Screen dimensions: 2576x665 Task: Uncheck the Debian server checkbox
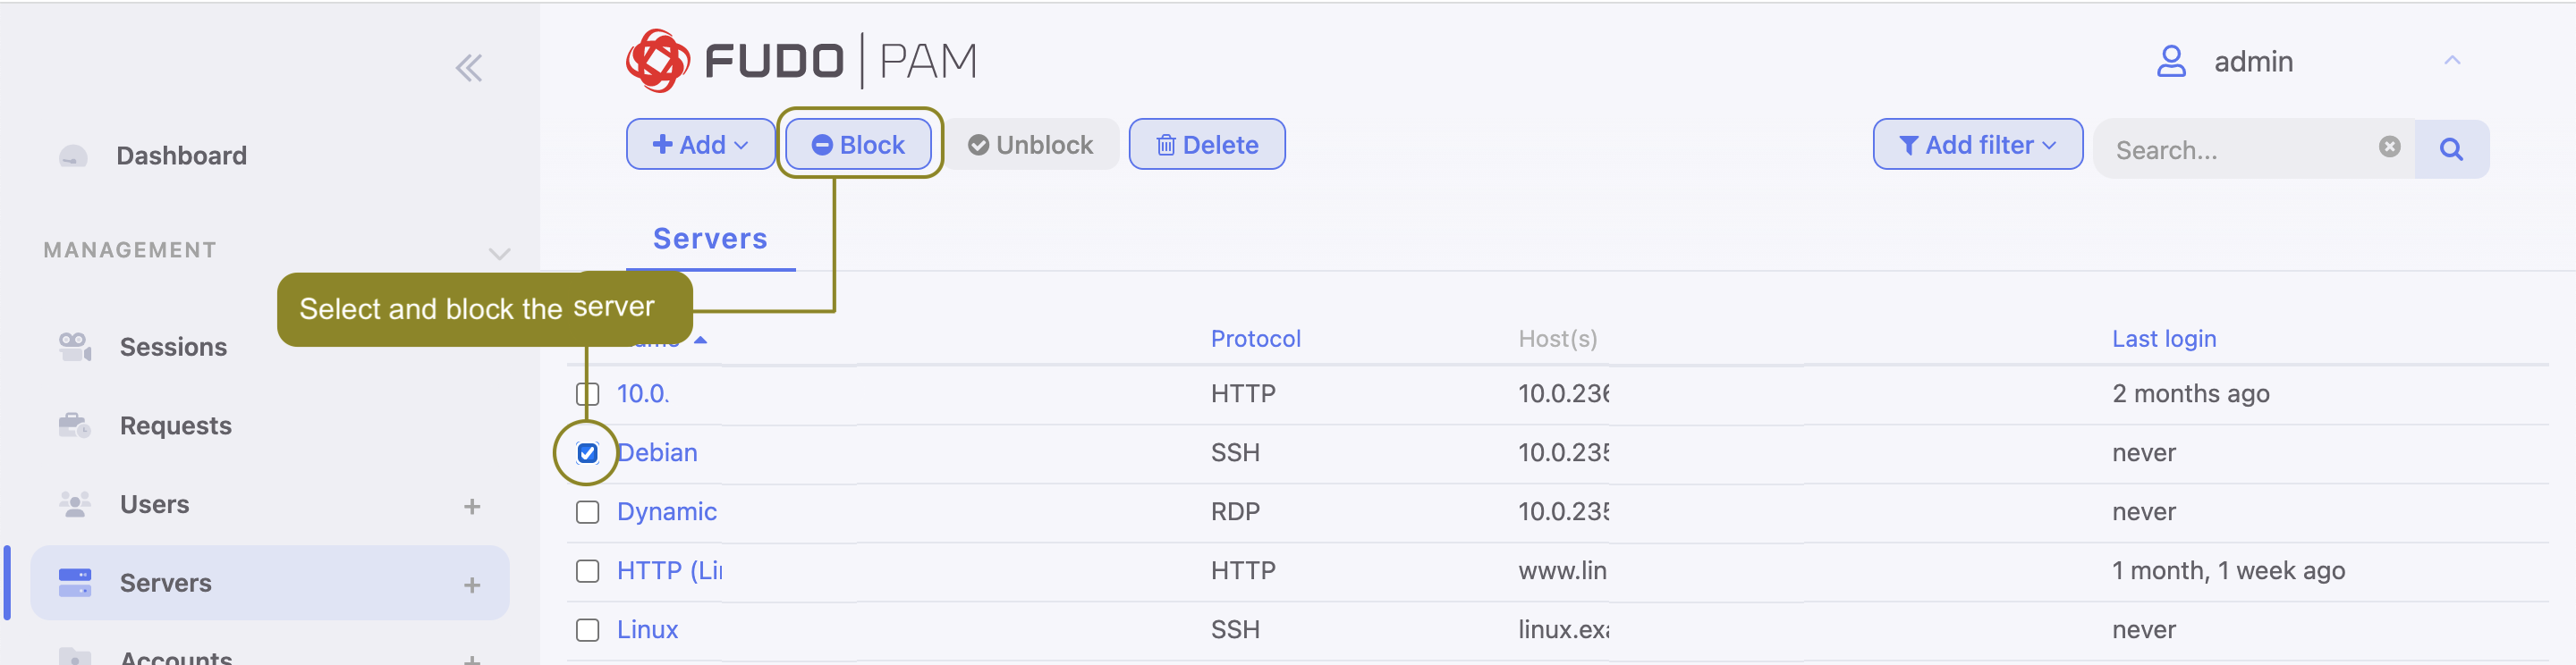588,452
